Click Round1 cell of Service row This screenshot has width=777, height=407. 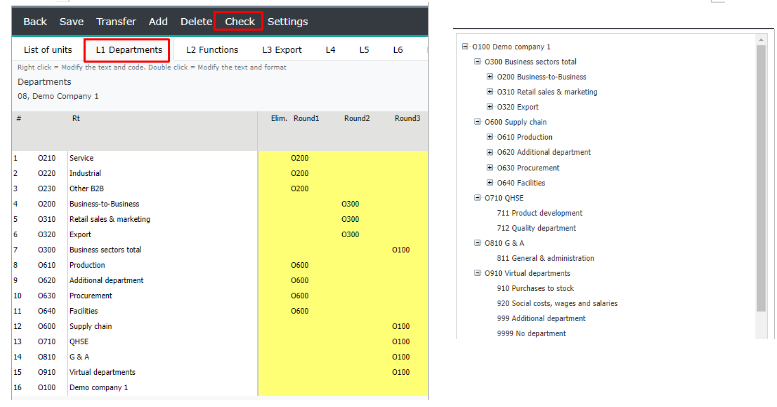coord(299,158)
